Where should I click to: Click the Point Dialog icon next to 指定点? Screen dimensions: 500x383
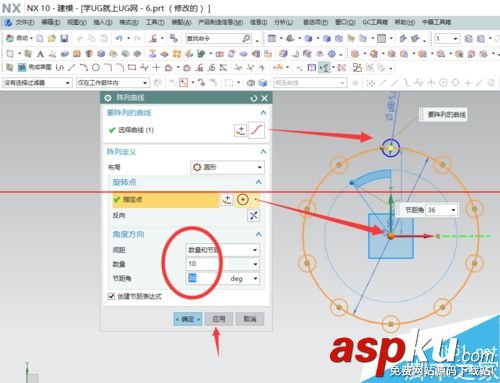click(227, 200)
